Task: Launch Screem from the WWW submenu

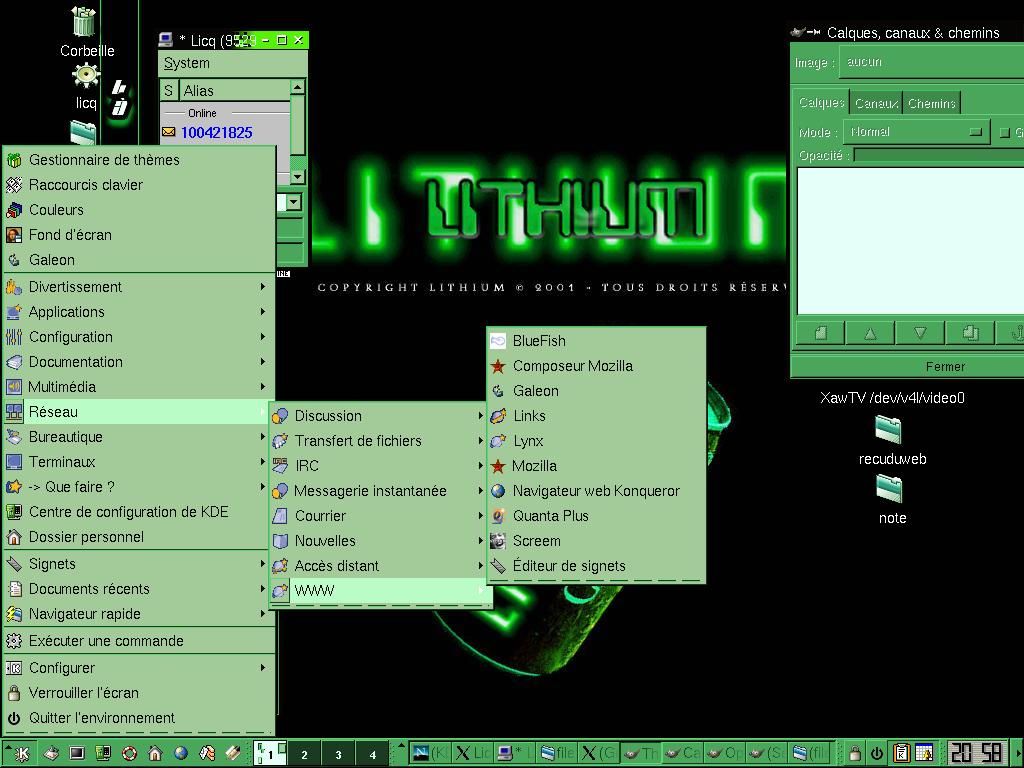Action: 596,541
